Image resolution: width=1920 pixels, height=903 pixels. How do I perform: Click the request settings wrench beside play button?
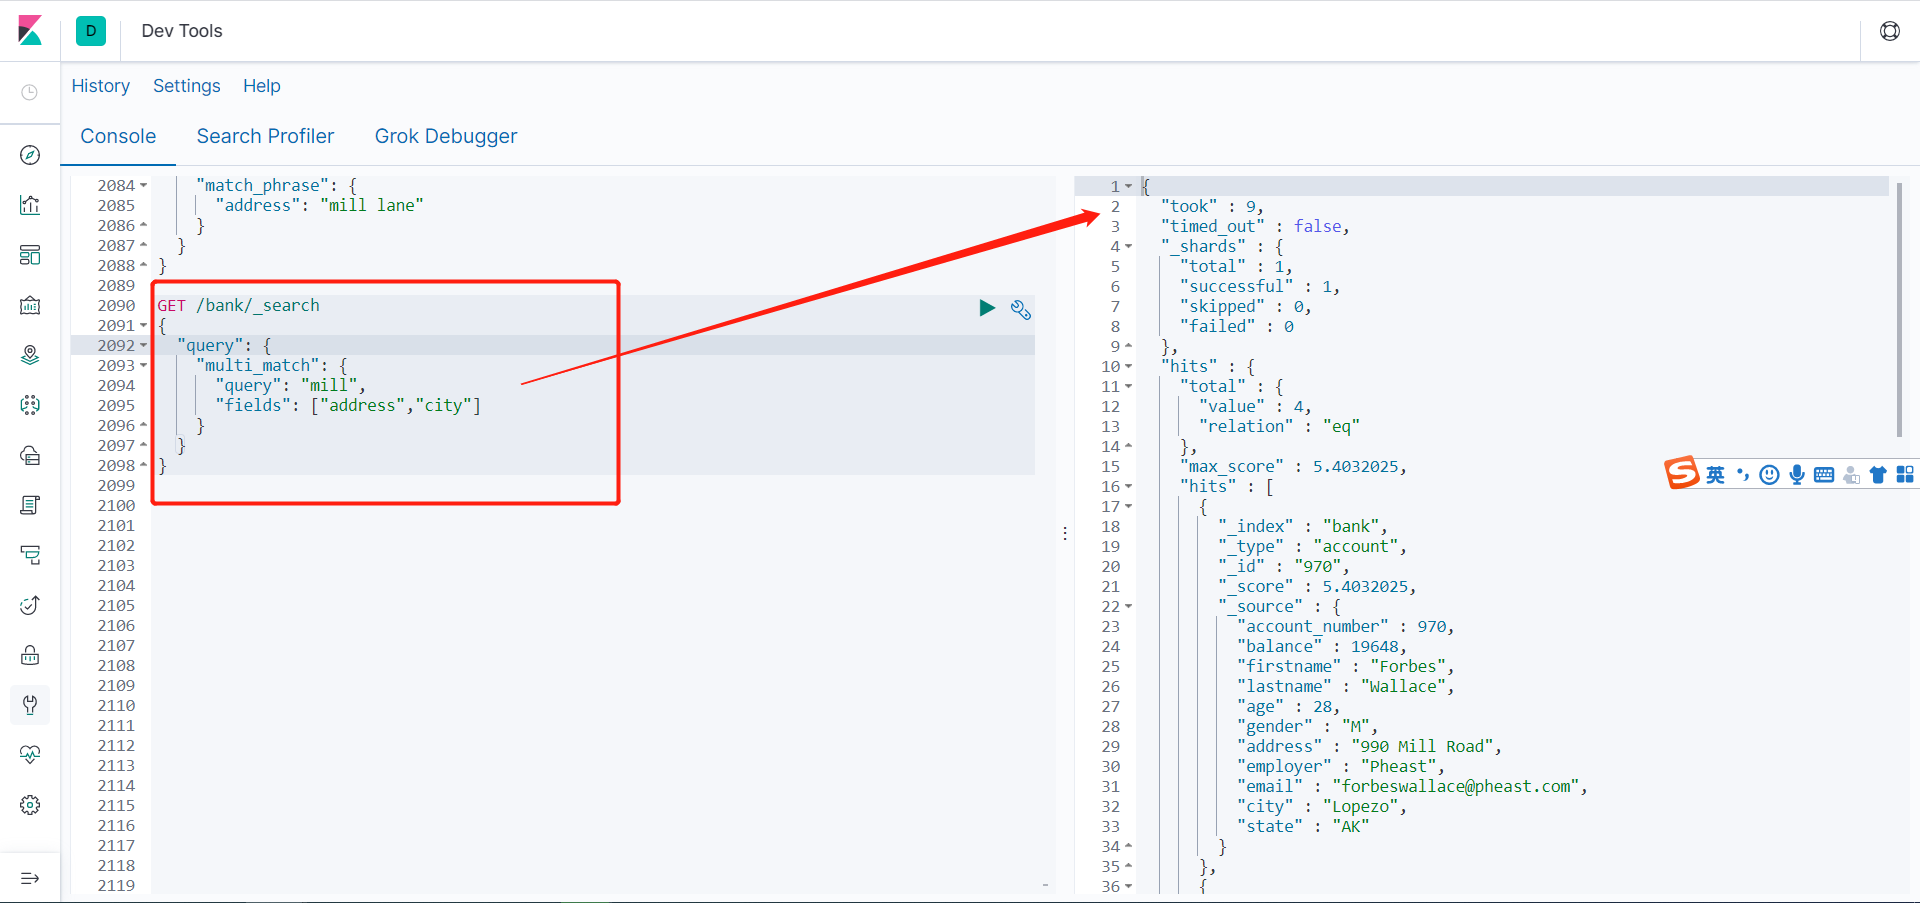(1022, 310)
